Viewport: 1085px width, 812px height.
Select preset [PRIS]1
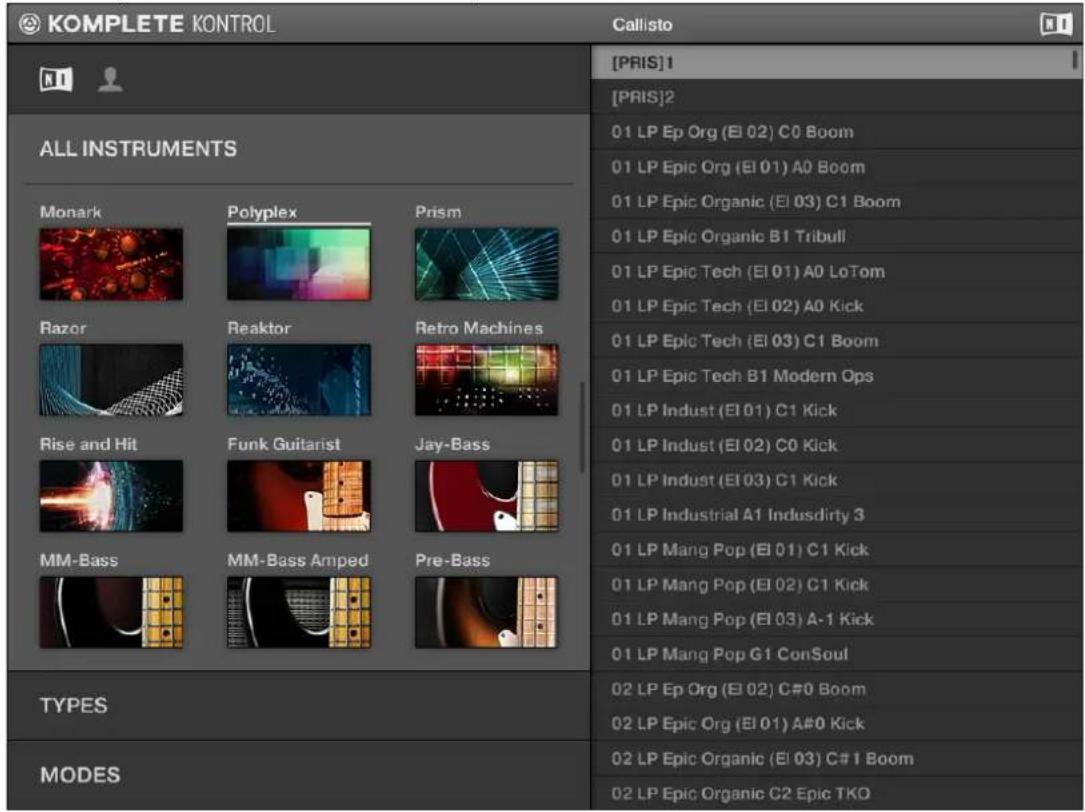click(837, 62)
